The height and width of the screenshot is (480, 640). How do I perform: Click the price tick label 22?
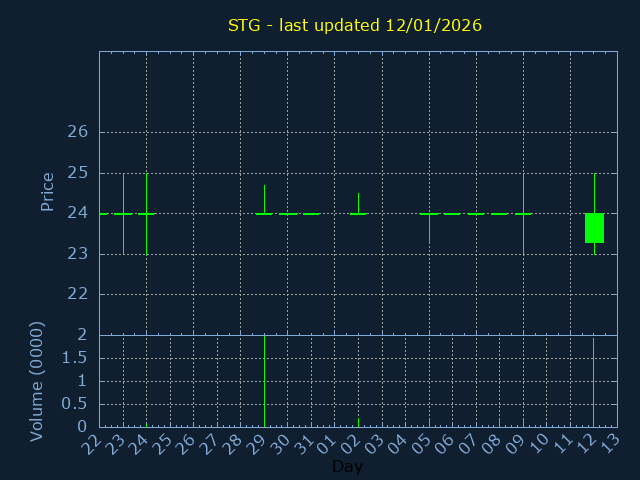click(x=78, y=294)
